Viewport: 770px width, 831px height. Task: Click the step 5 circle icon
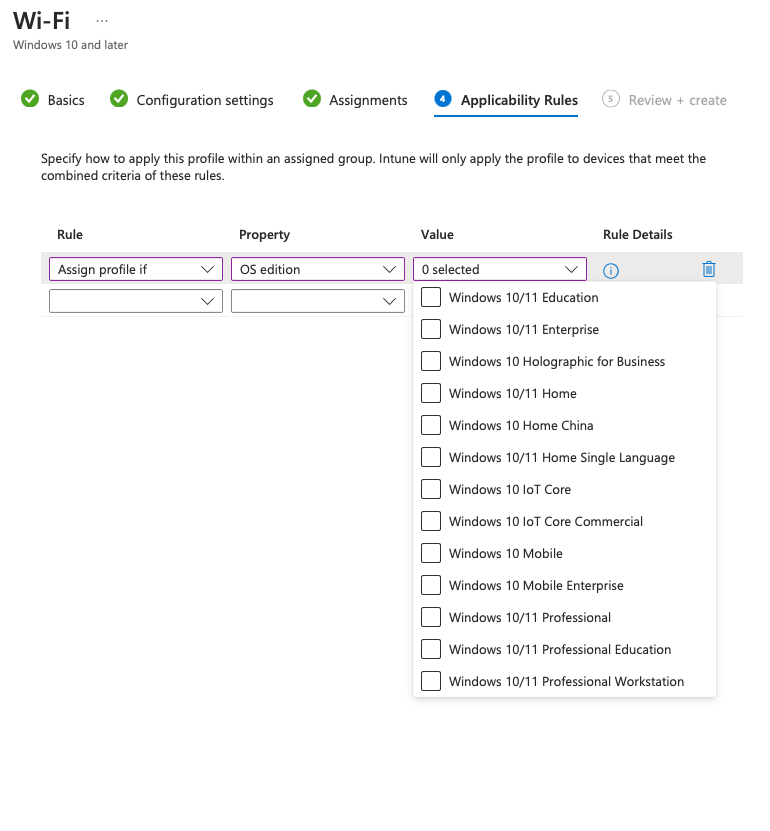610,99
